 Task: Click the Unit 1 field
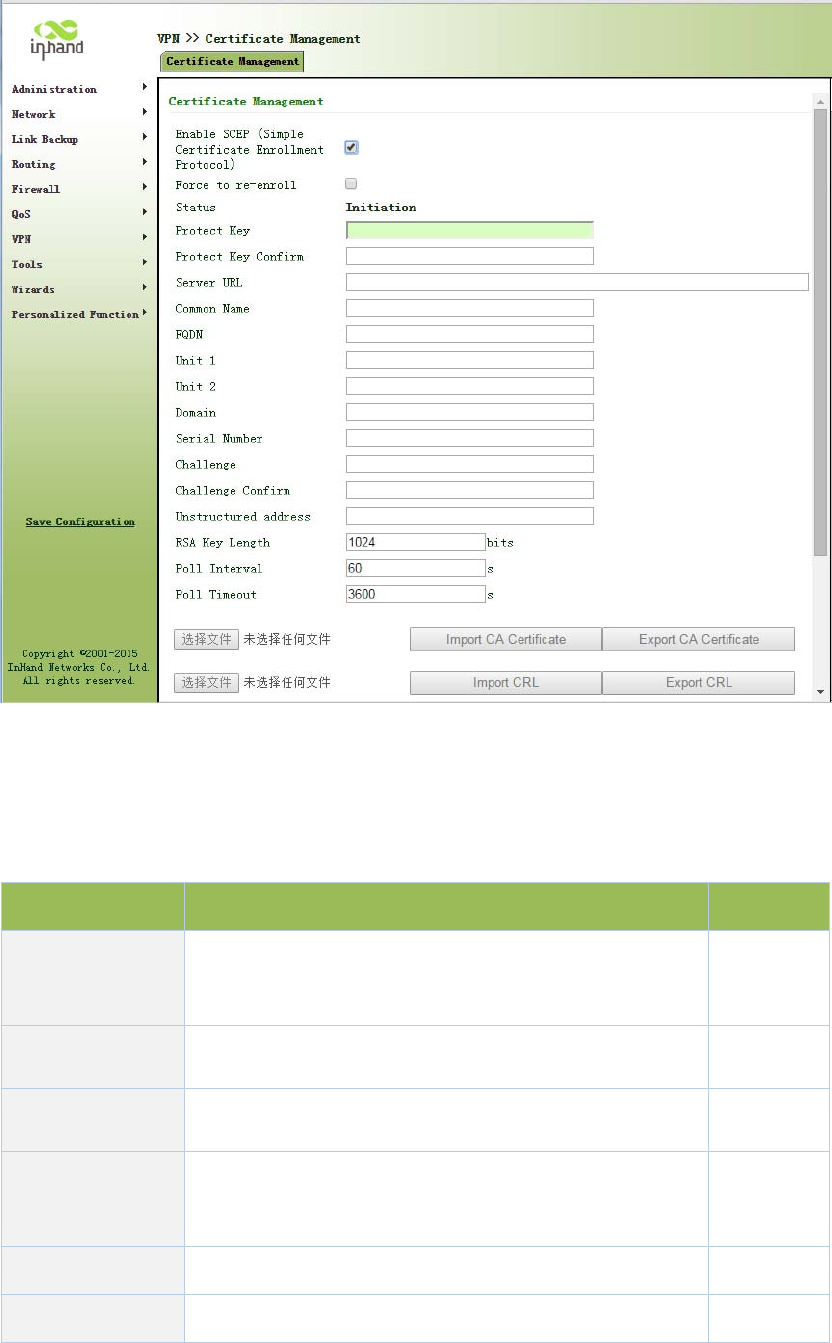[470, 360]
